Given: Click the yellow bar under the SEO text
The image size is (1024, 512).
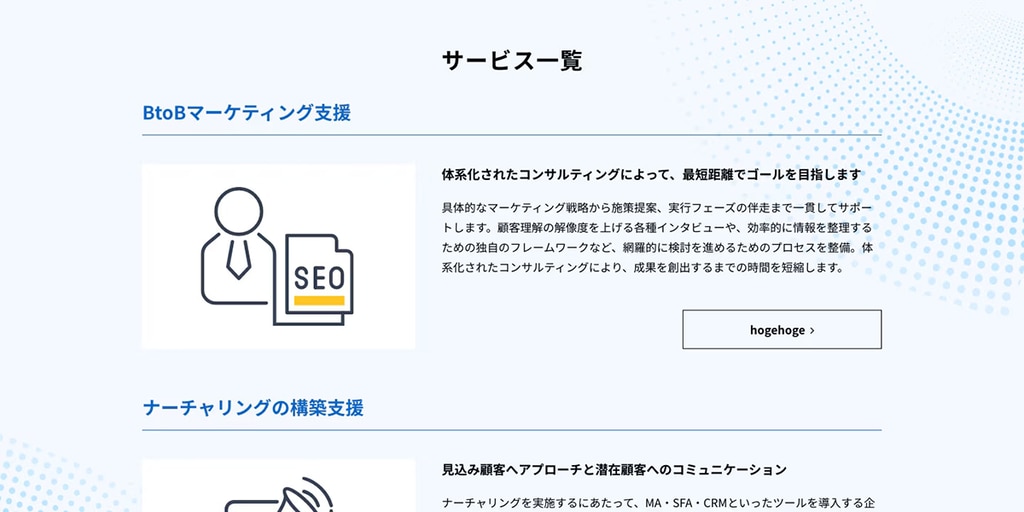Looking at the screenshot, I should click(x=319, y=300).
